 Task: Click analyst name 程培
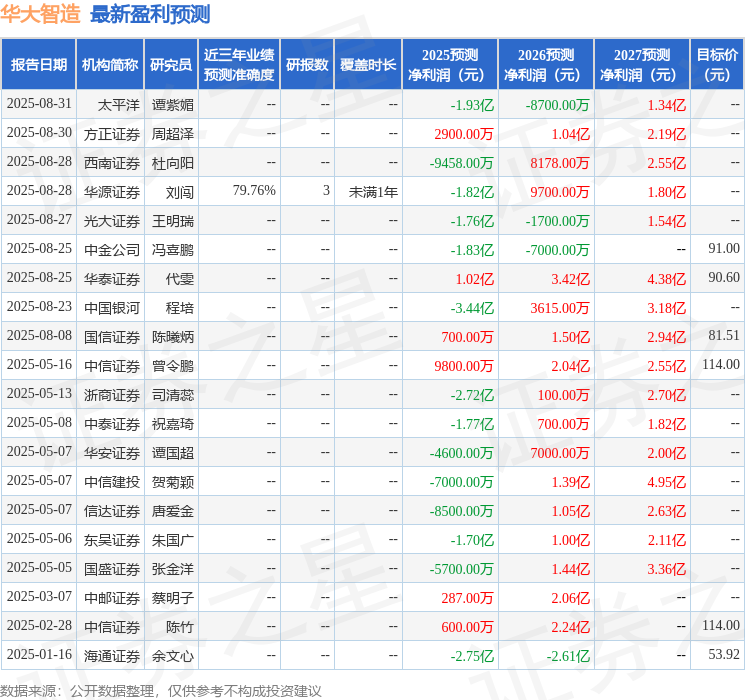click(x=180, y=308)
